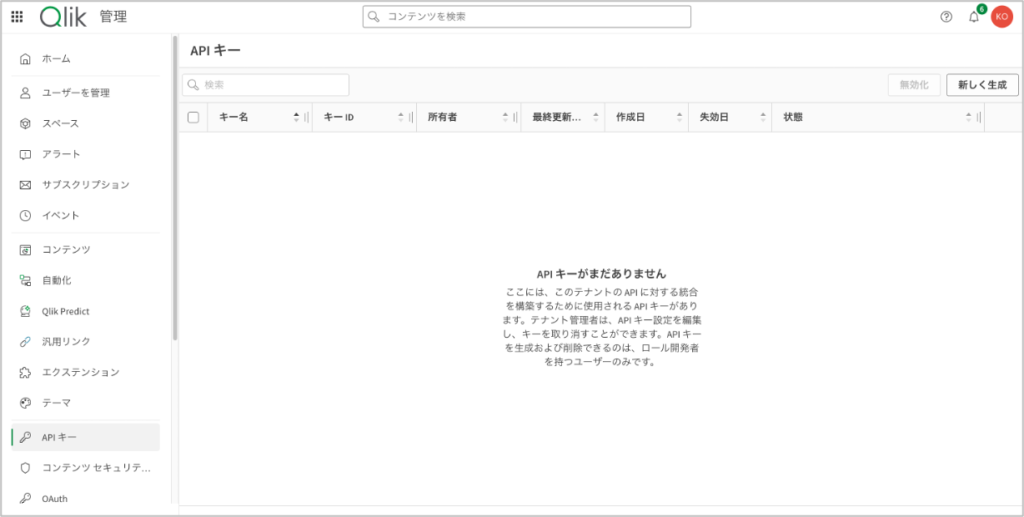The image size is (1024, 517).
Task: Sort by the 所有者 column arrows
Action: click(506, 117)
